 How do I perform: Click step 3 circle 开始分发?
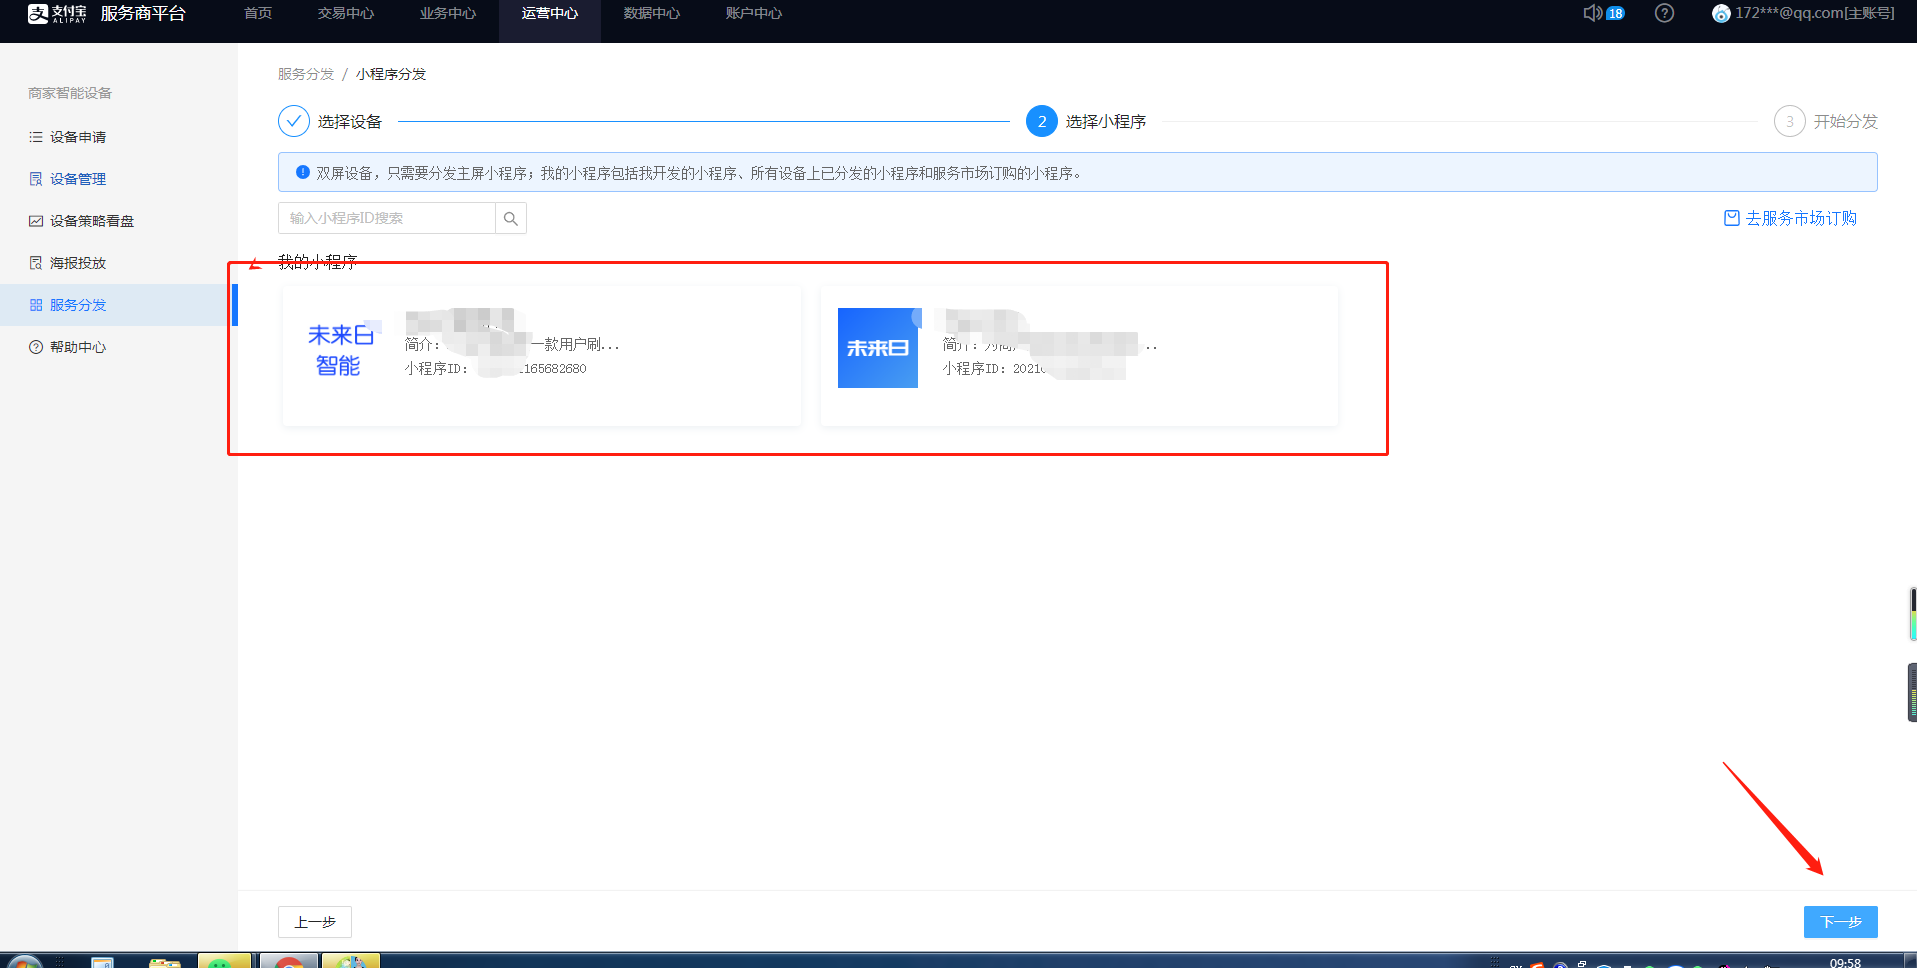pyautogui.click(x=1790, y=121)
